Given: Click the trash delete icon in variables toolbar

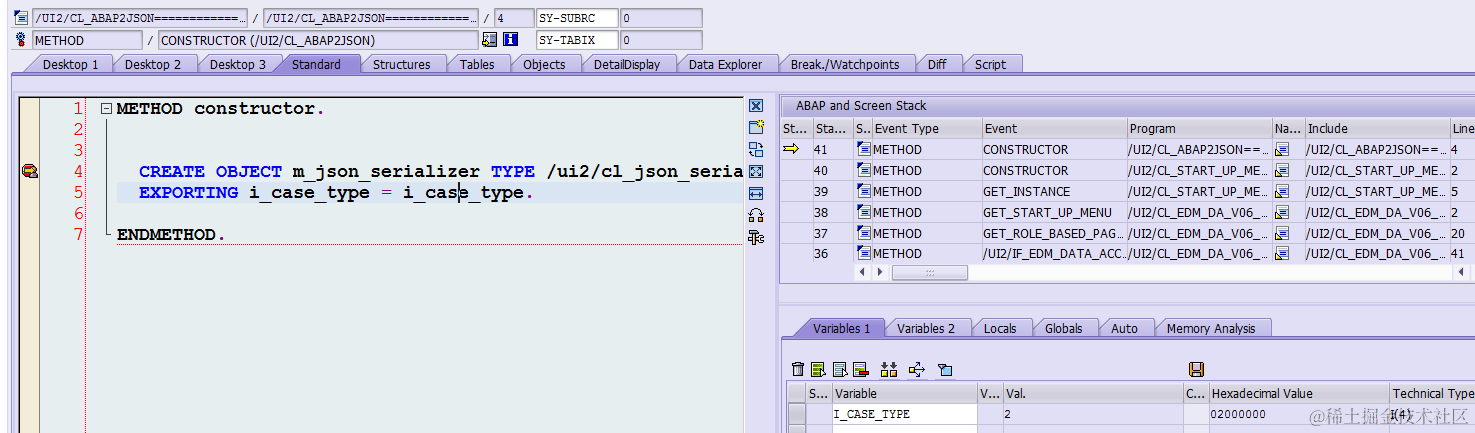Looking at the screenshot, I should click(797, 370).
